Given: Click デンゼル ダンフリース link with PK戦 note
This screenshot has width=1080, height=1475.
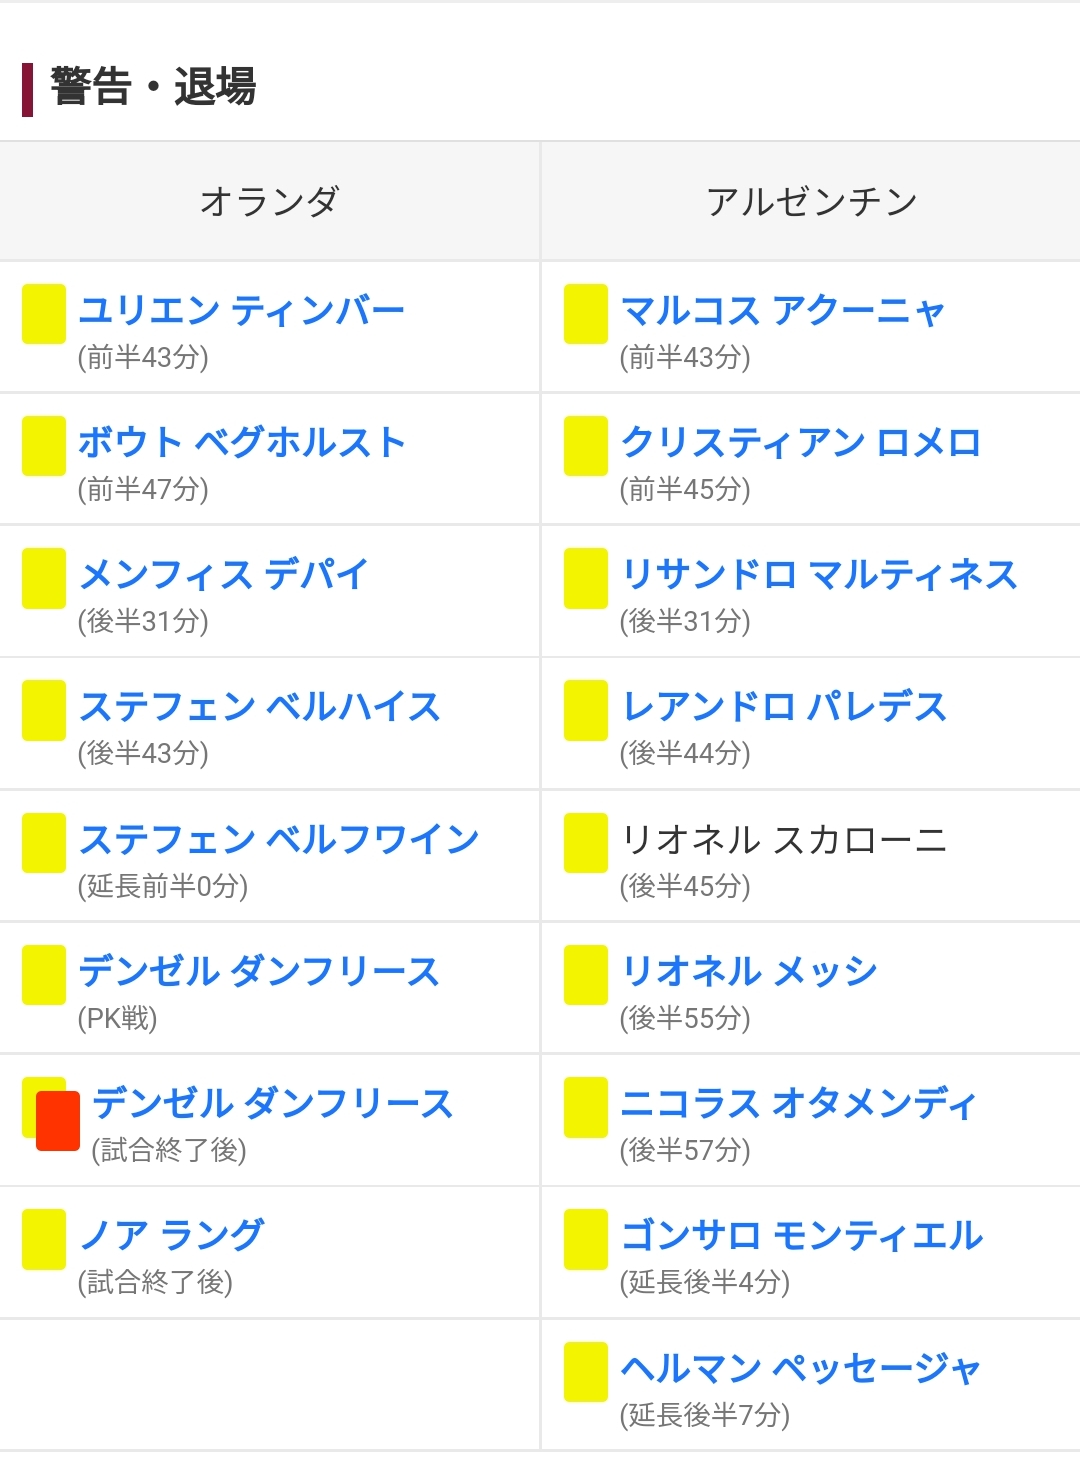Looking at the screenshot, I should tap(259, 971).
